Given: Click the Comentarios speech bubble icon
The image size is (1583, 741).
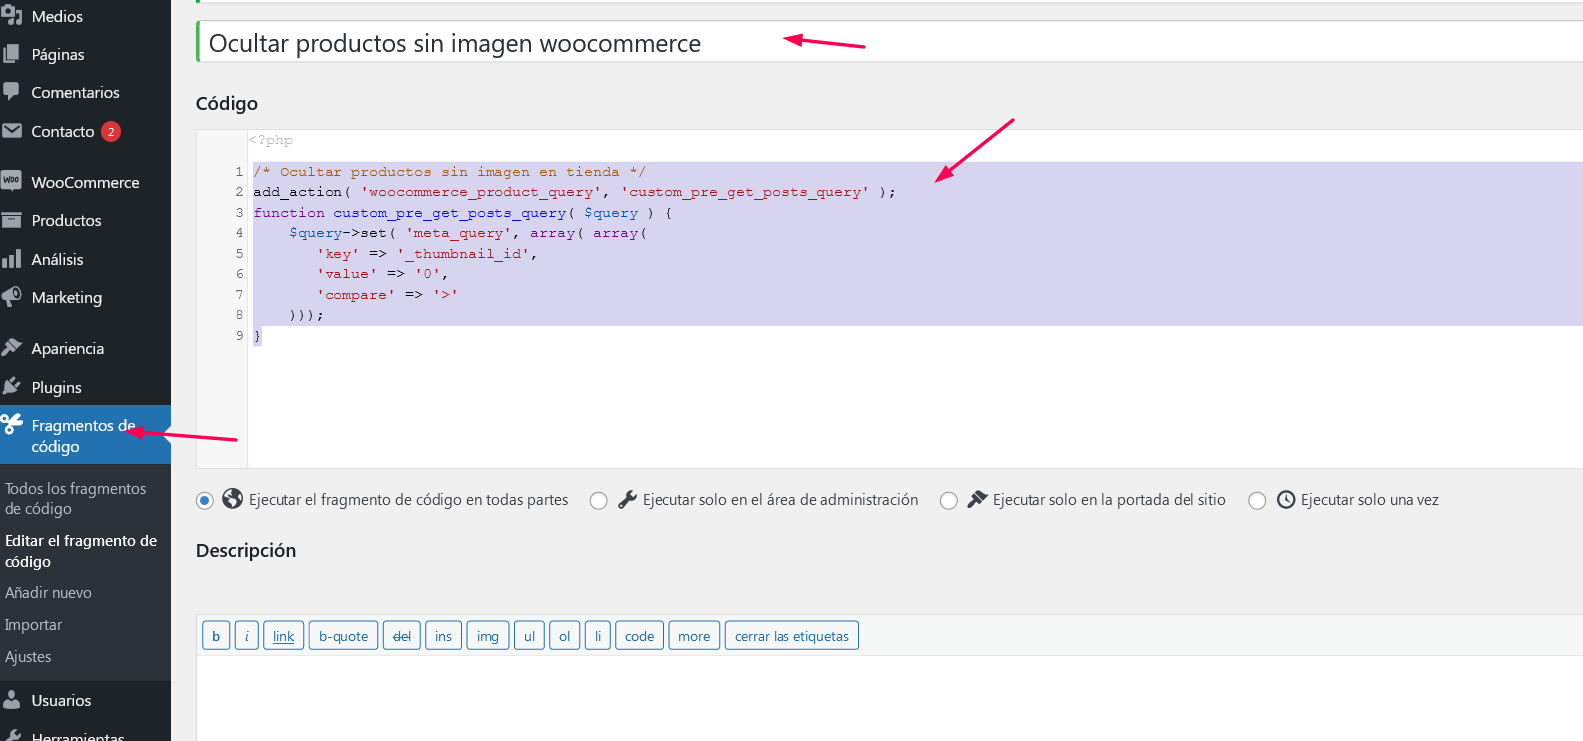Looking at the screenshot, I should tap(12, 92).
